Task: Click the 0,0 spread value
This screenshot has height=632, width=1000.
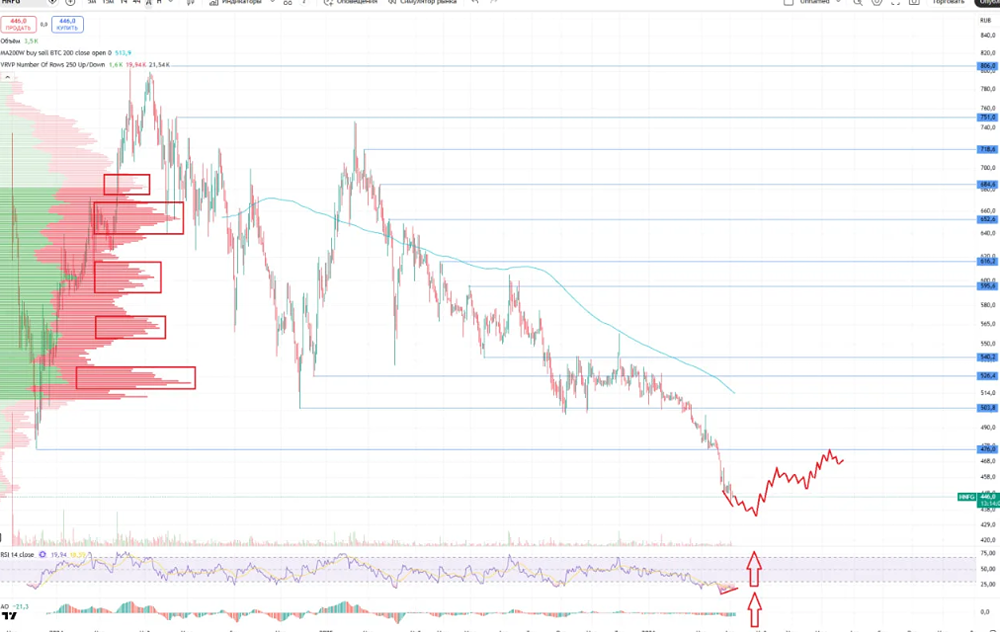Action: (x=44, y=24)
